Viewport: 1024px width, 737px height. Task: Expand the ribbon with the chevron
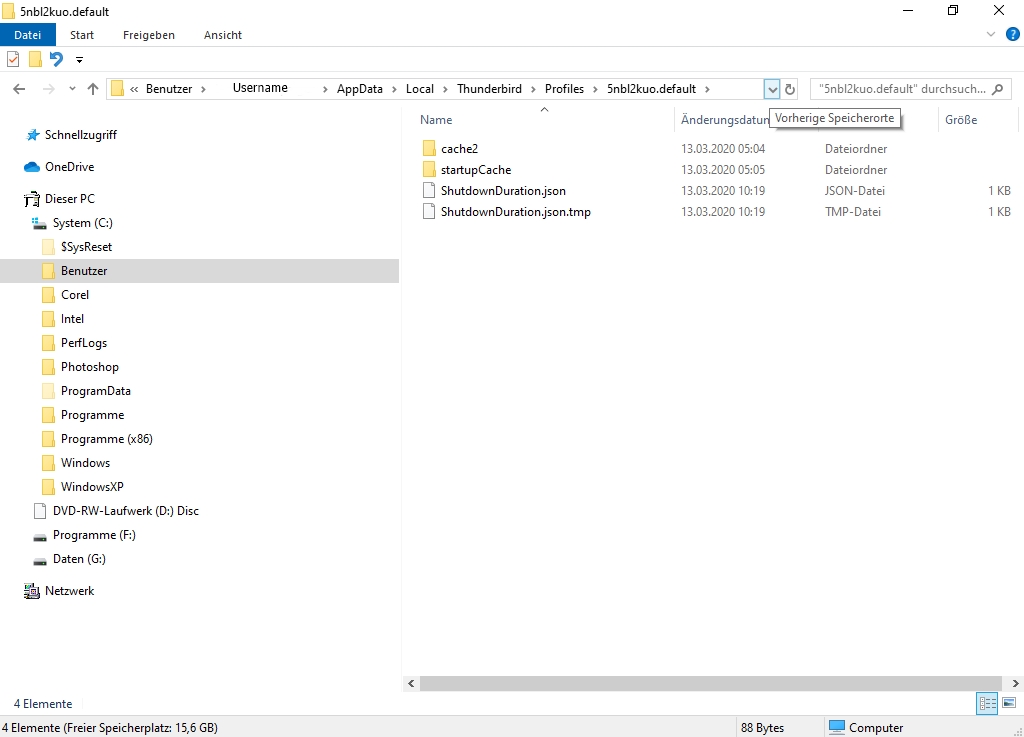point(991,34)
